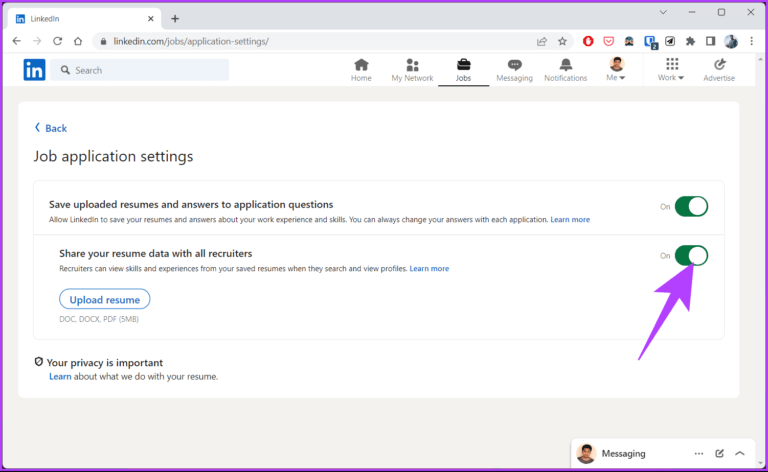
Task: Toggle the browser side panel icon
Action: tap(710, 42)
